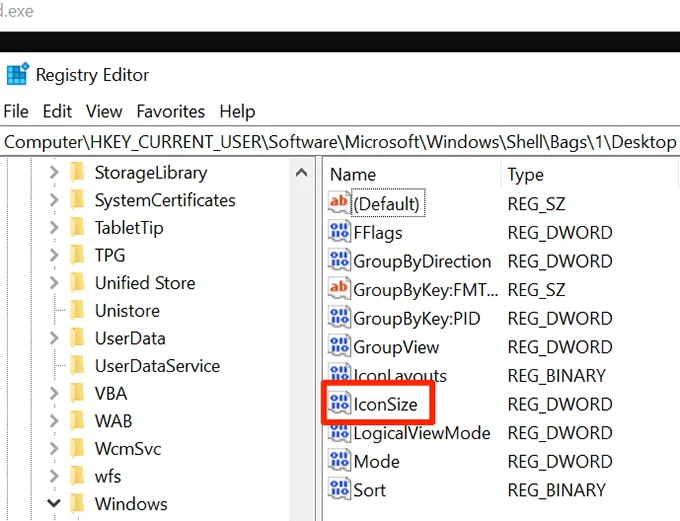Select the TabletTip folder icon
Image resolution: width=680 pixels, height=521 pixels.
[77, 227]
